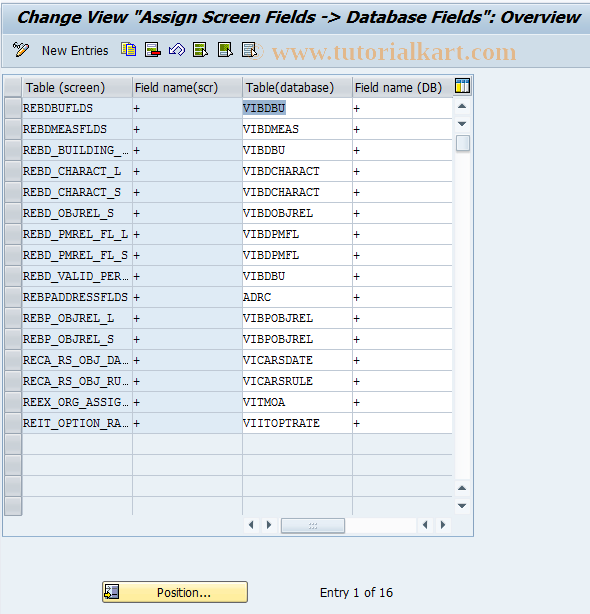The width and height of the screenshot is (590, 614).
Task: Select row selector for REBD_OBJREL_S
Action: 13,213
